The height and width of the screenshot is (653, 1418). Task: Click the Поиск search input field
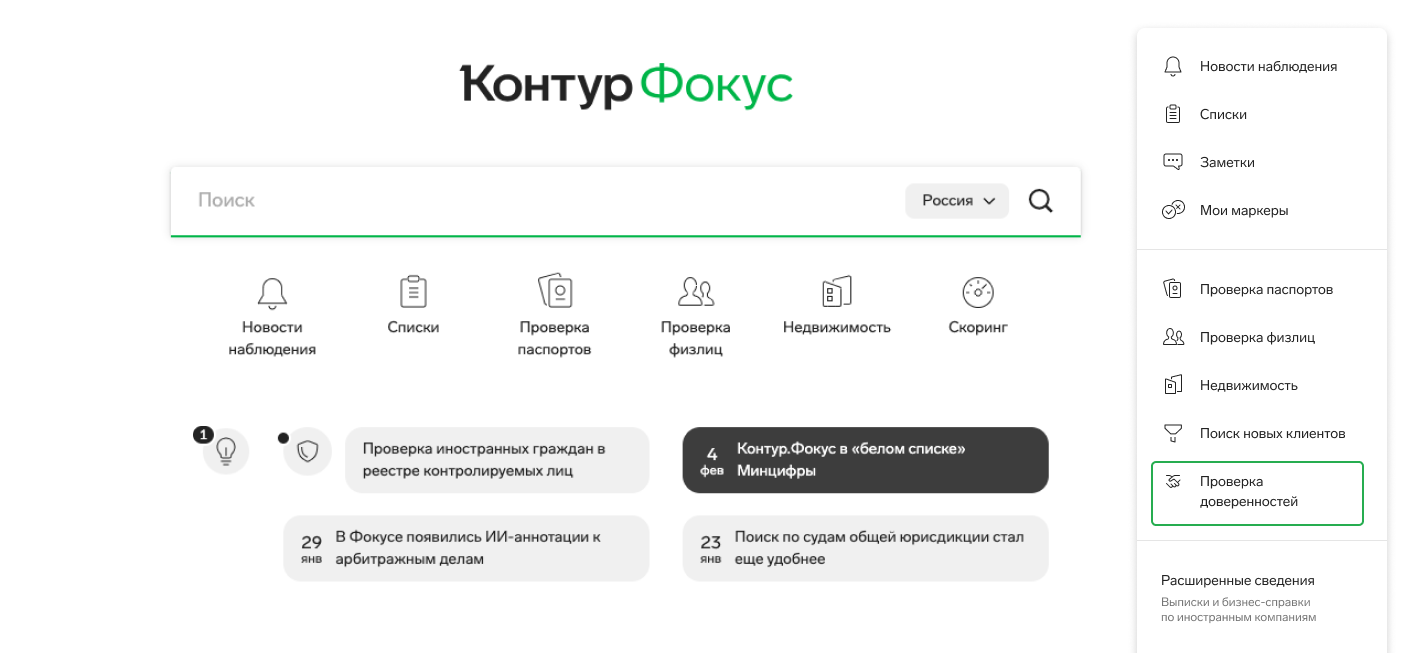pos(540,201)
